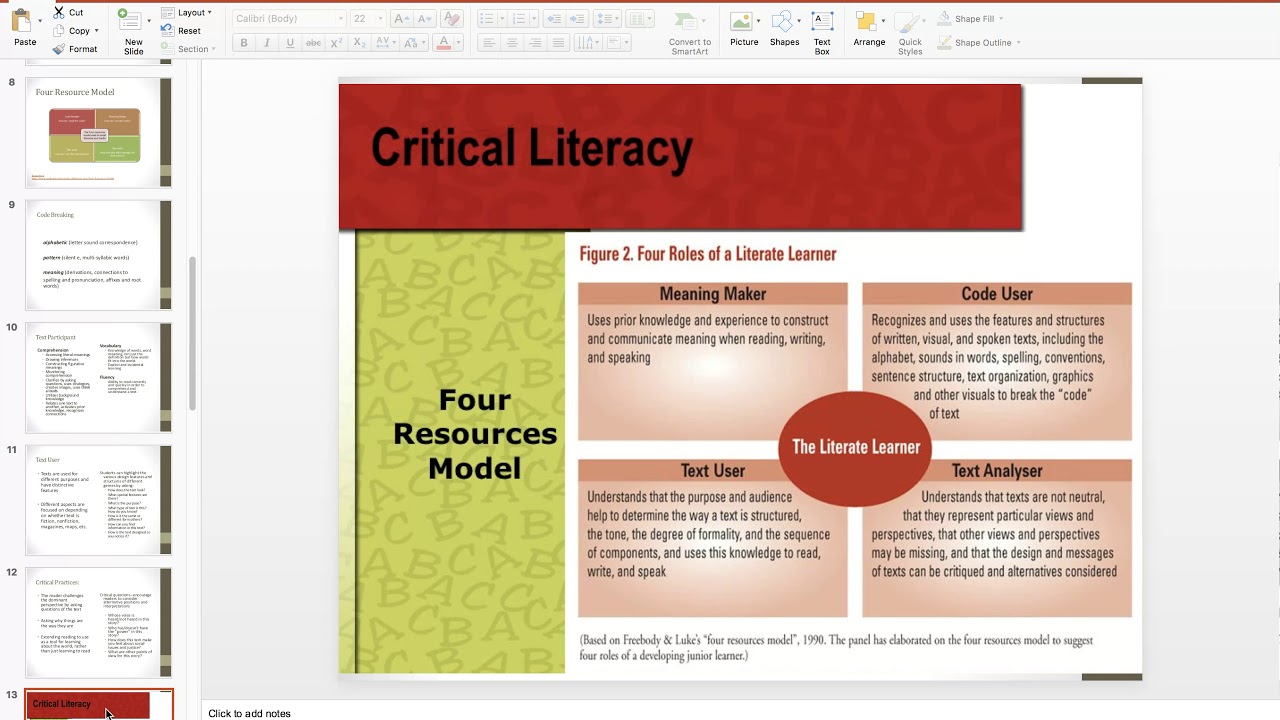Screen dimensions: 1280x720
Task: Open Quick Styles gallery
Action: tap(910, 32)
